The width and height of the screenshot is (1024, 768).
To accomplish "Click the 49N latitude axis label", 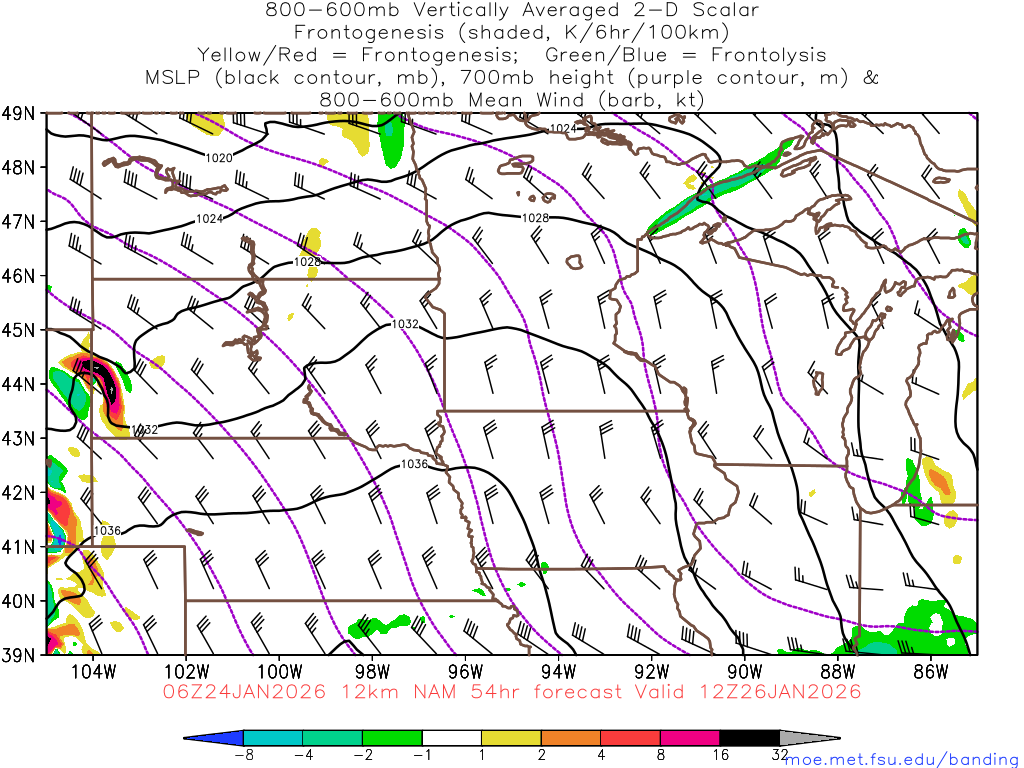I will (x=21, y=113).
